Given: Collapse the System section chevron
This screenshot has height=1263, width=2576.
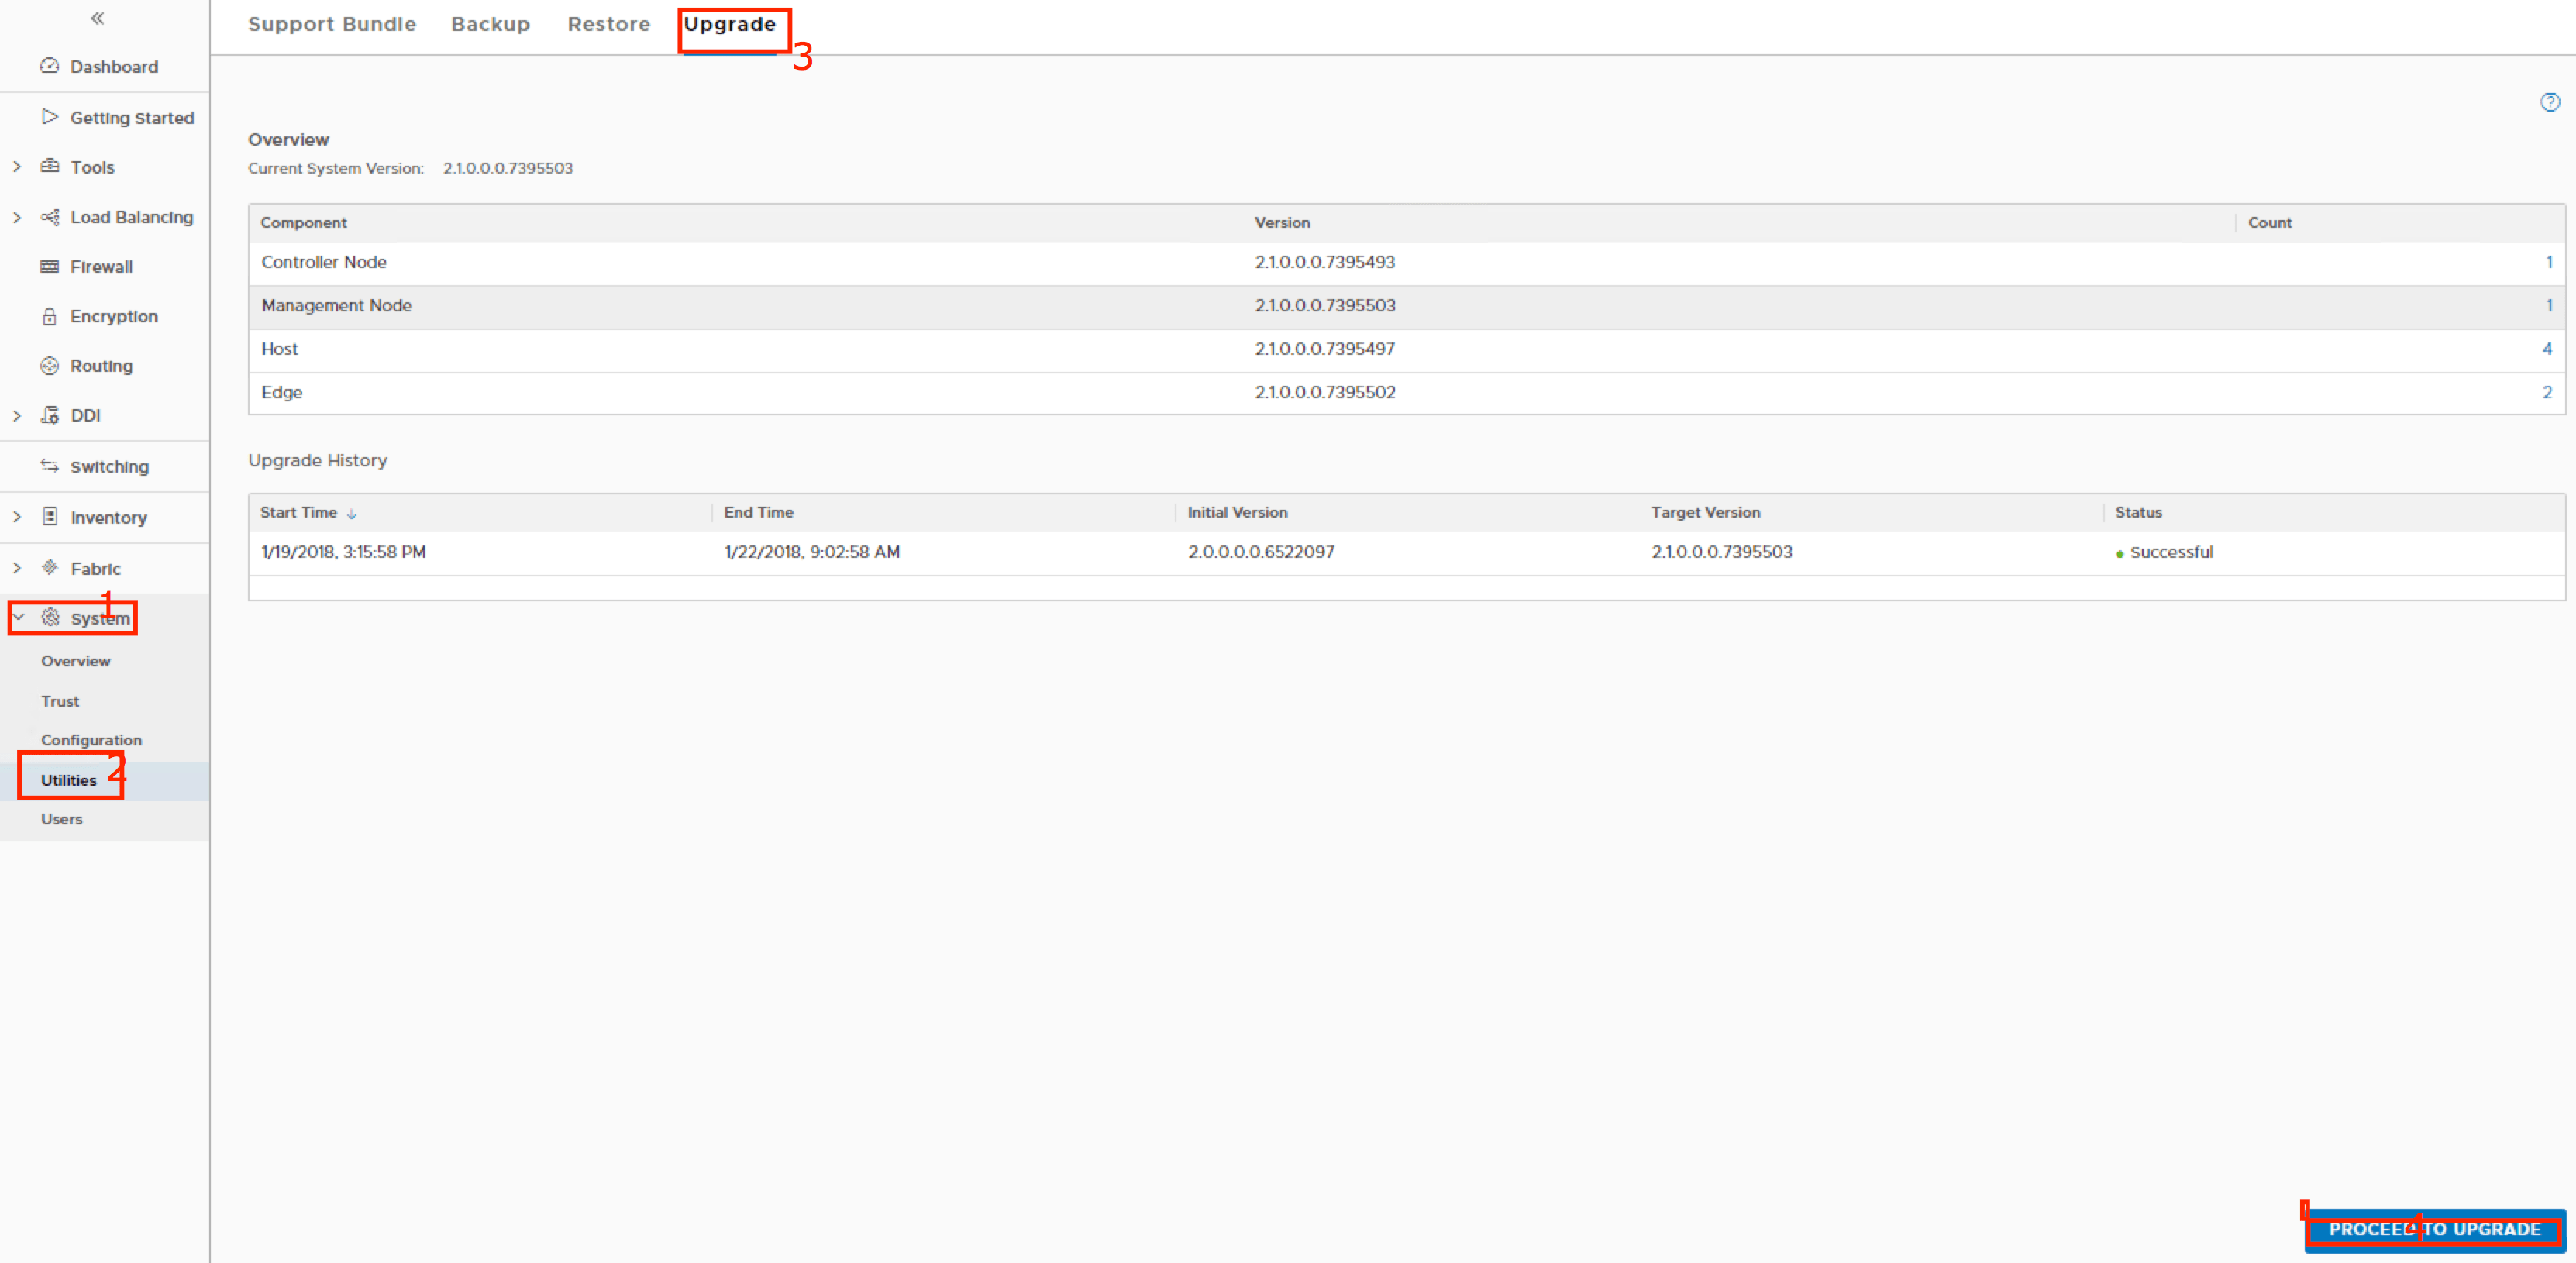Looking at the screenshot, I should [x=19, y=618].
